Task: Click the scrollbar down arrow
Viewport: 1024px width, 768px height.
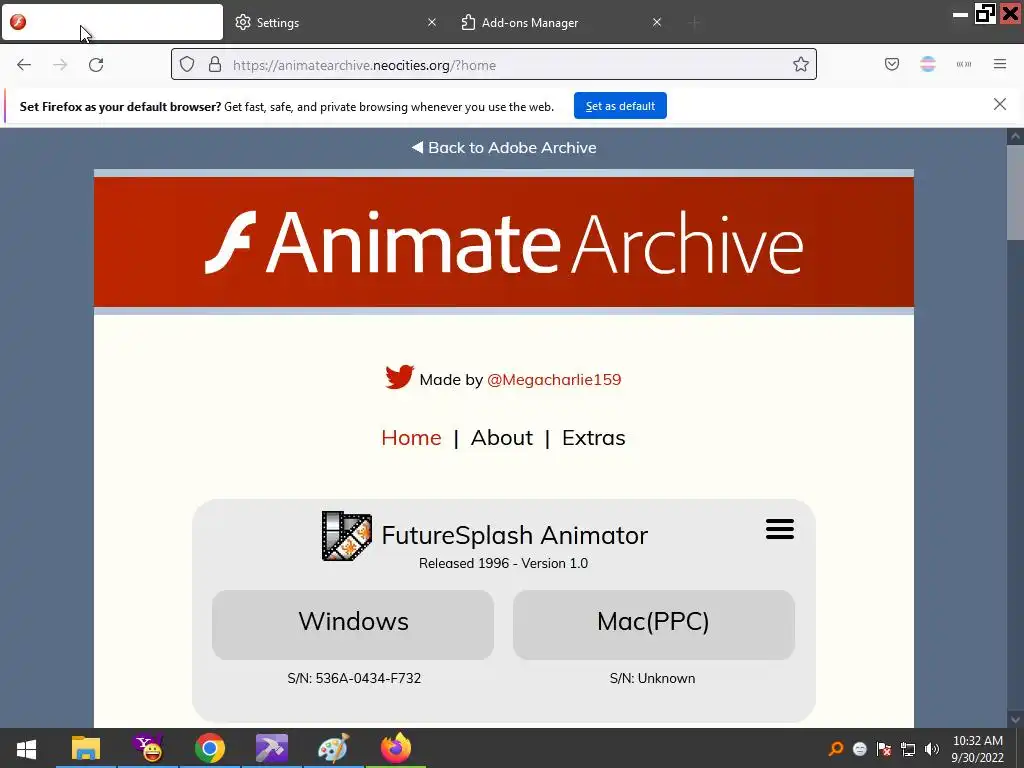Action: tap(1015, 720)
